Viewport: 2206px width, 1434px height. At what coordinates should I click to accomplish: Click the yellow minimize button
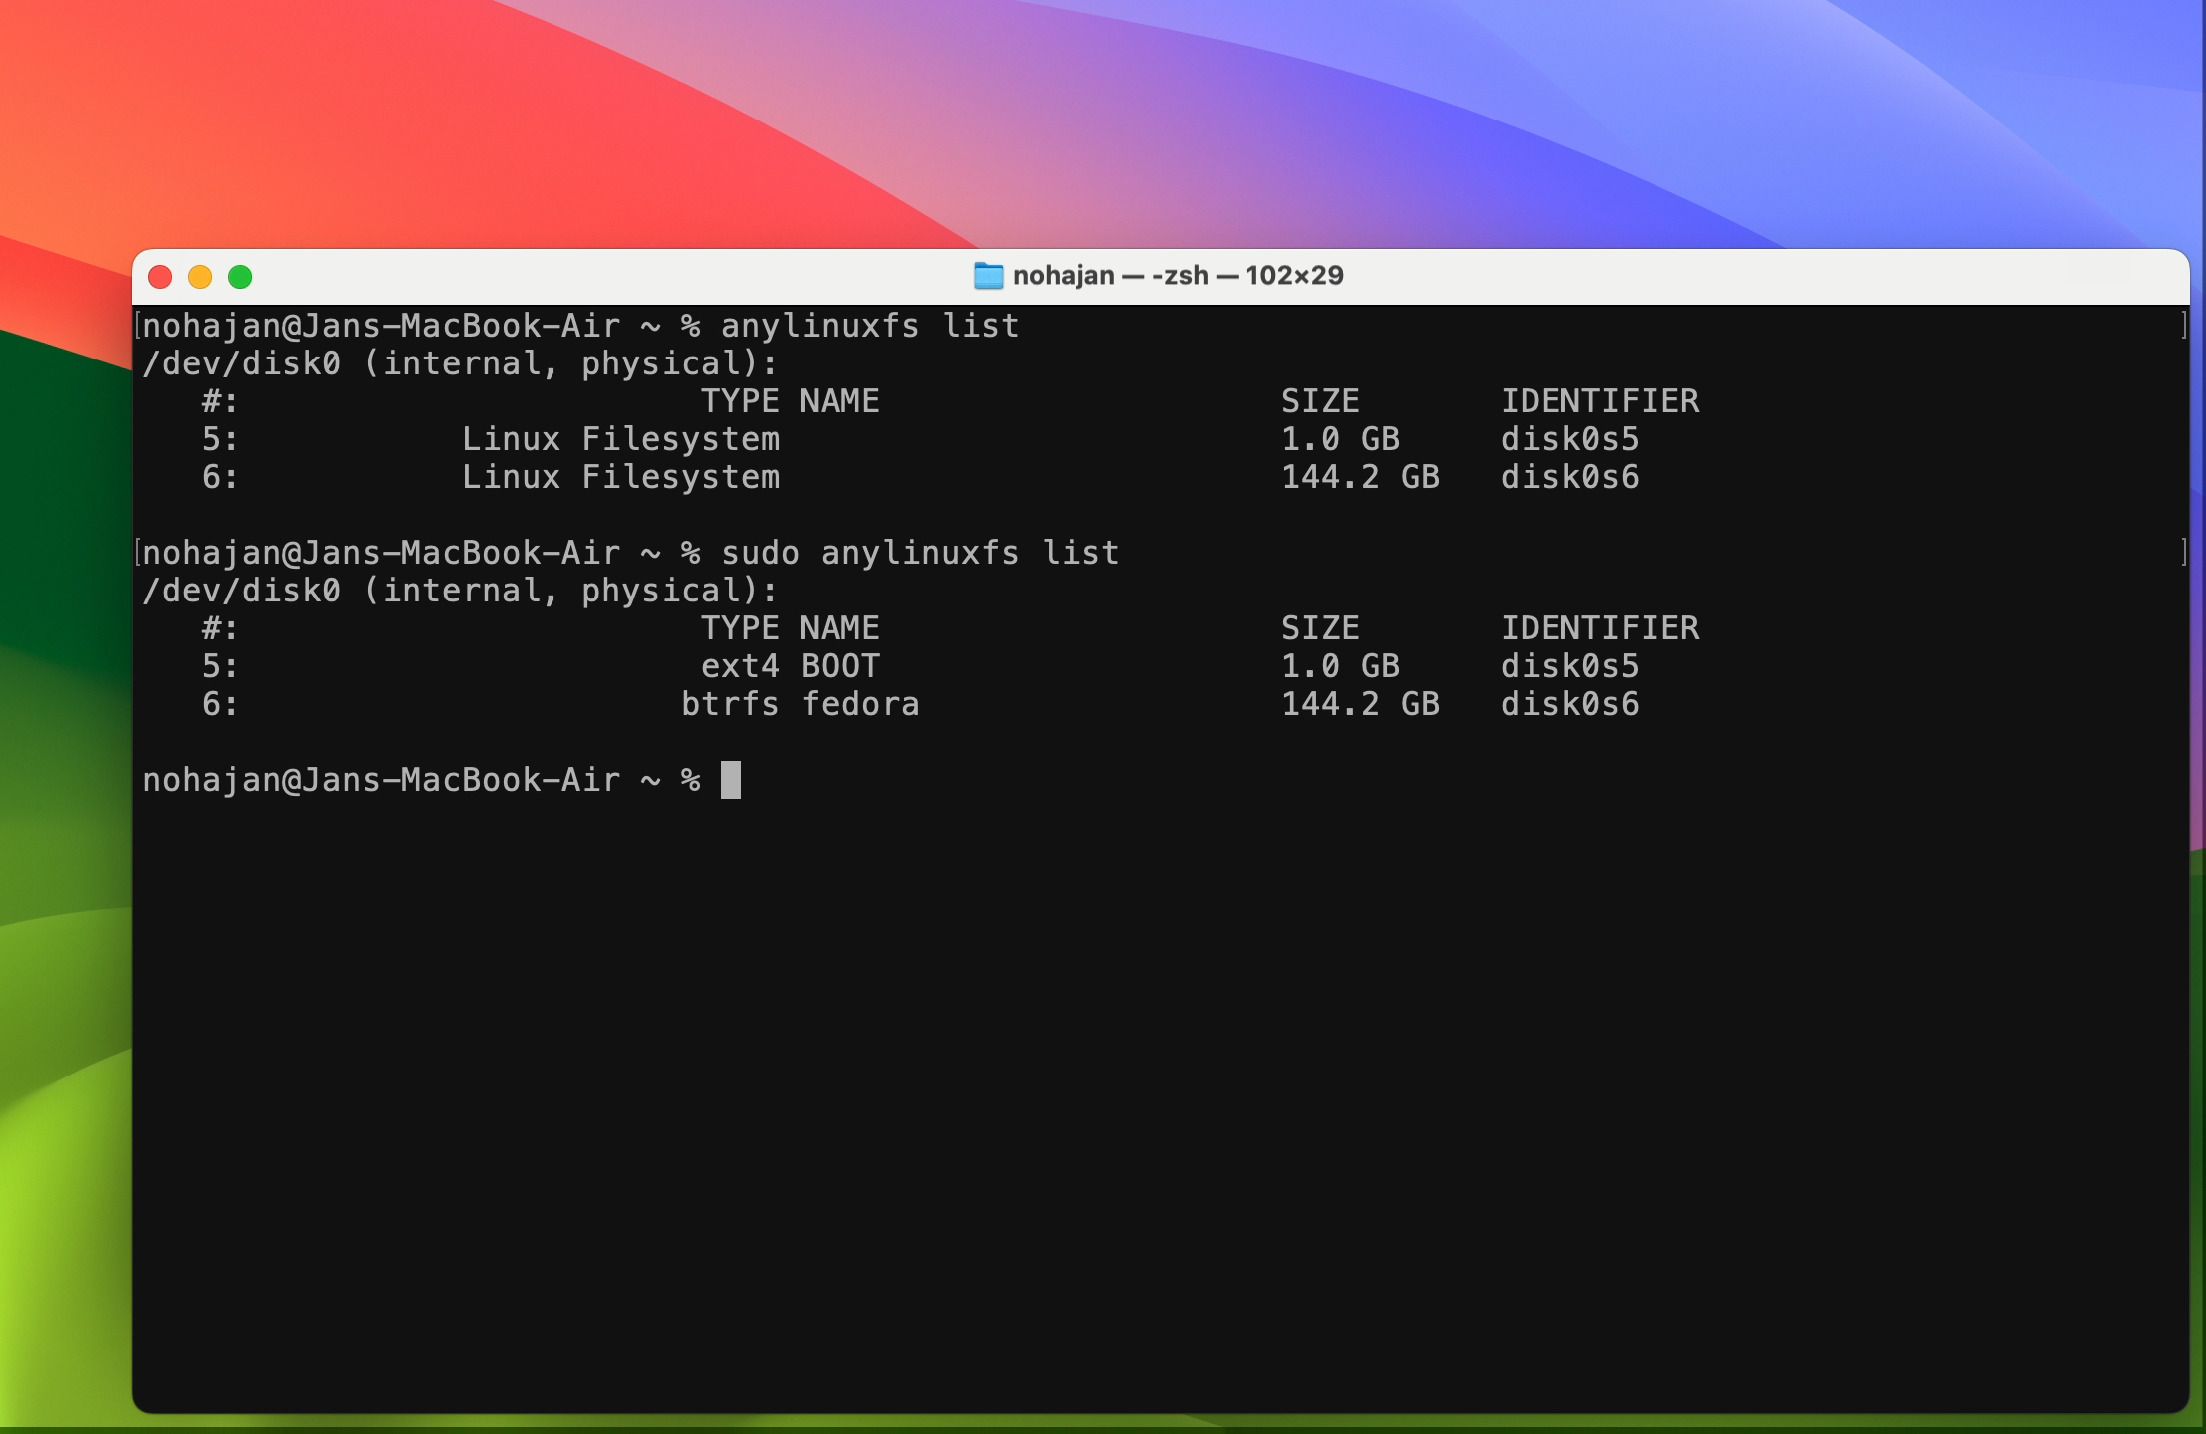[x=201, y=277]
